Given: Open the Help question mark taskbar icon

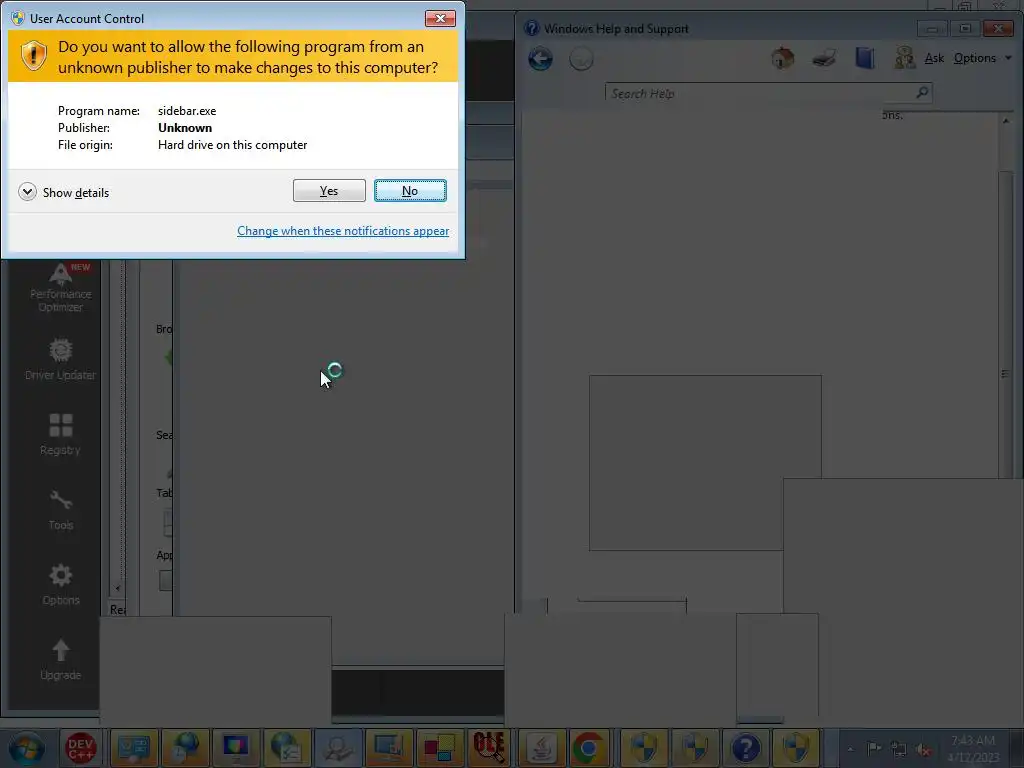Looking at the screenshot, I should (746, 748).
